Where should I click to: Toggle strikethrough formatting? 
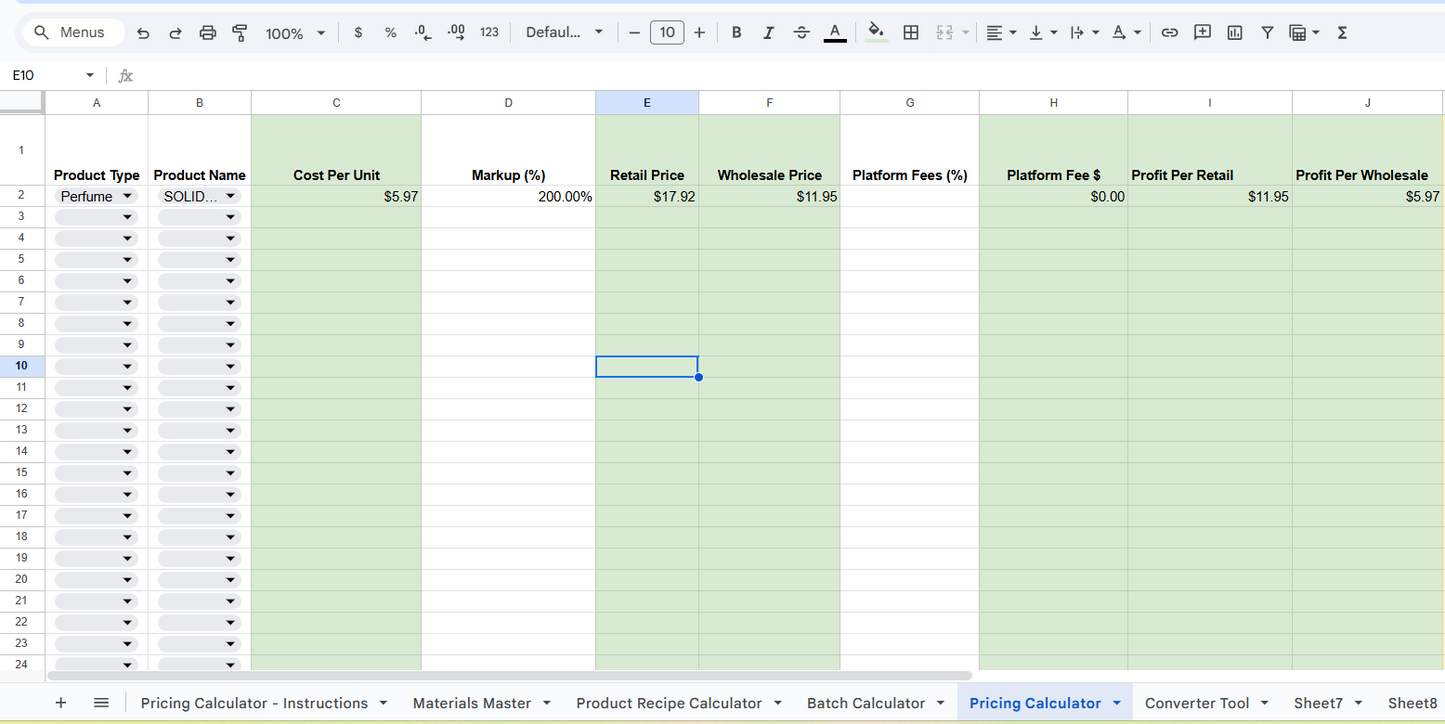click(x=801, y=33)
